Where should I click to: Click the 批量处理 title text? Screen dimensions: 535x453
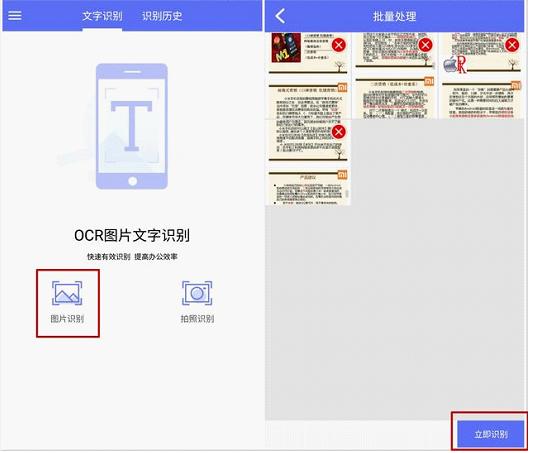(x=394, y=16)
